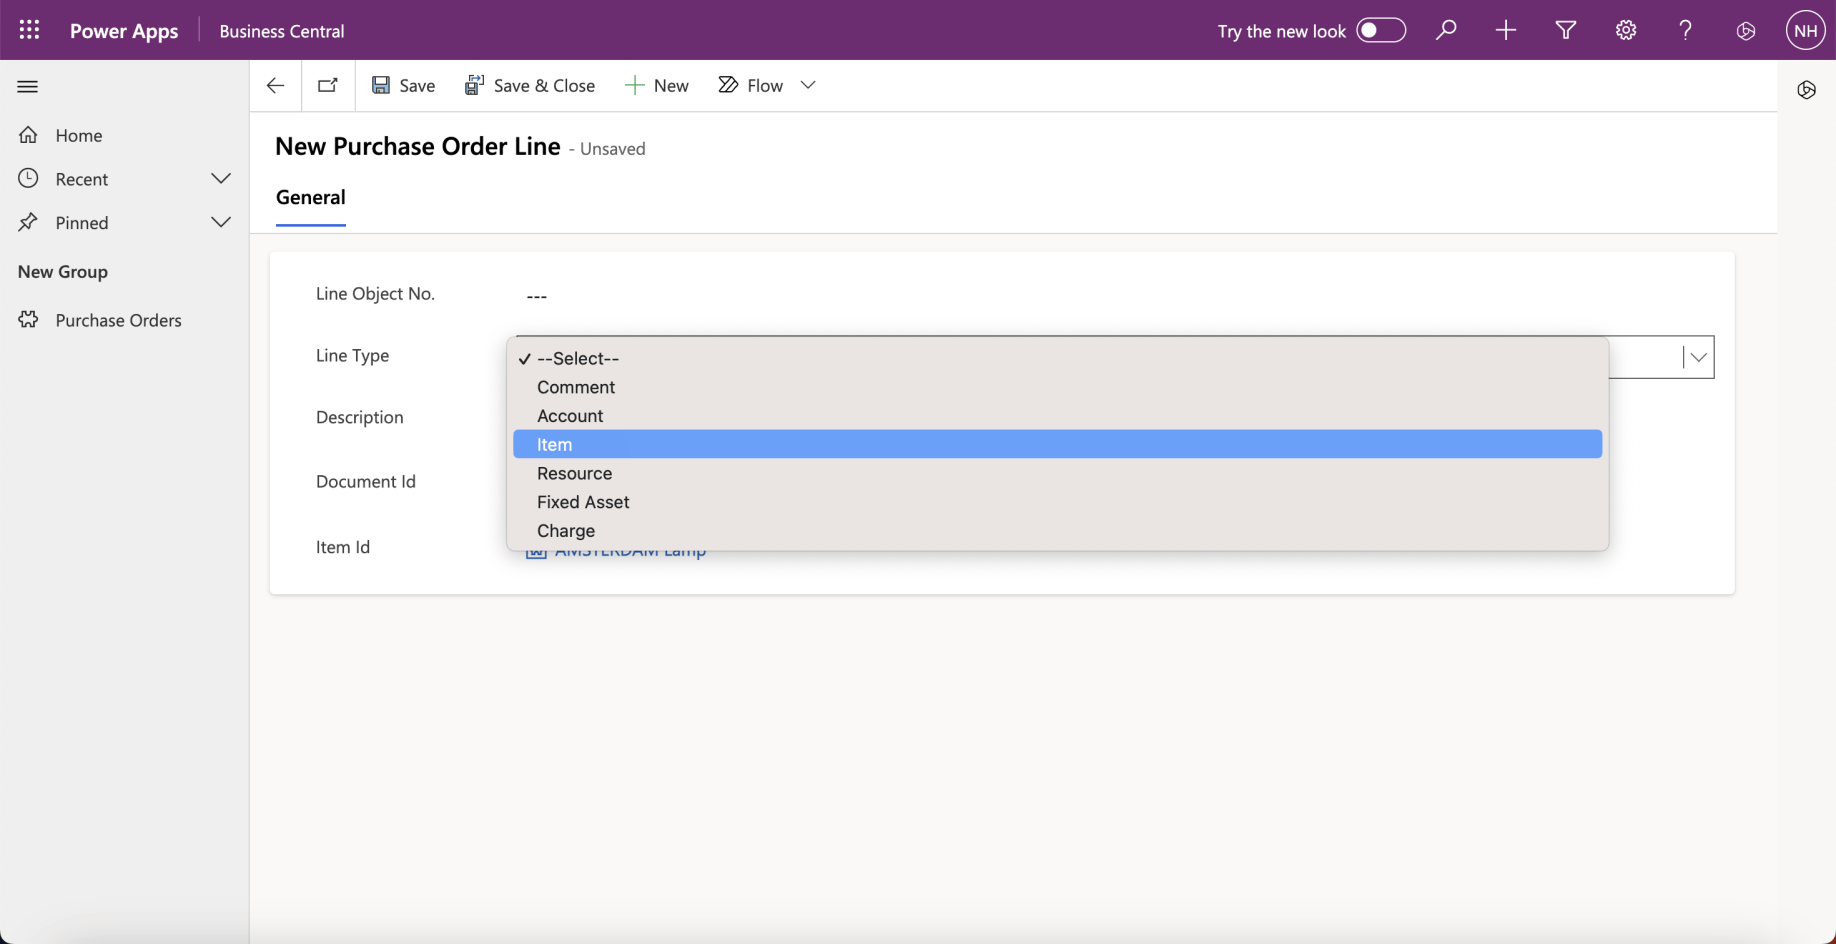Click the Save button
Image resolution: width=1836 pixels, height=944 pixels.
(x=404, y=85)
